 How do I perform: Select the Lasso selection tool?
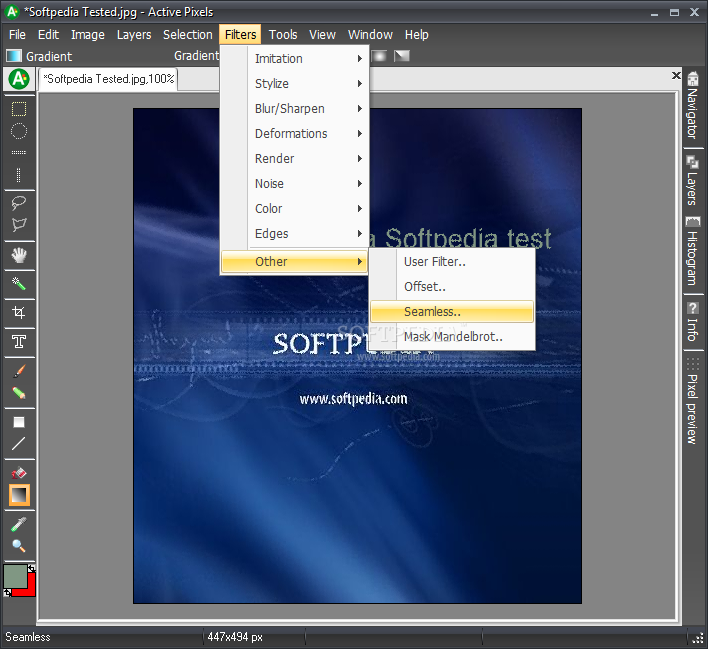pos(19,203)
